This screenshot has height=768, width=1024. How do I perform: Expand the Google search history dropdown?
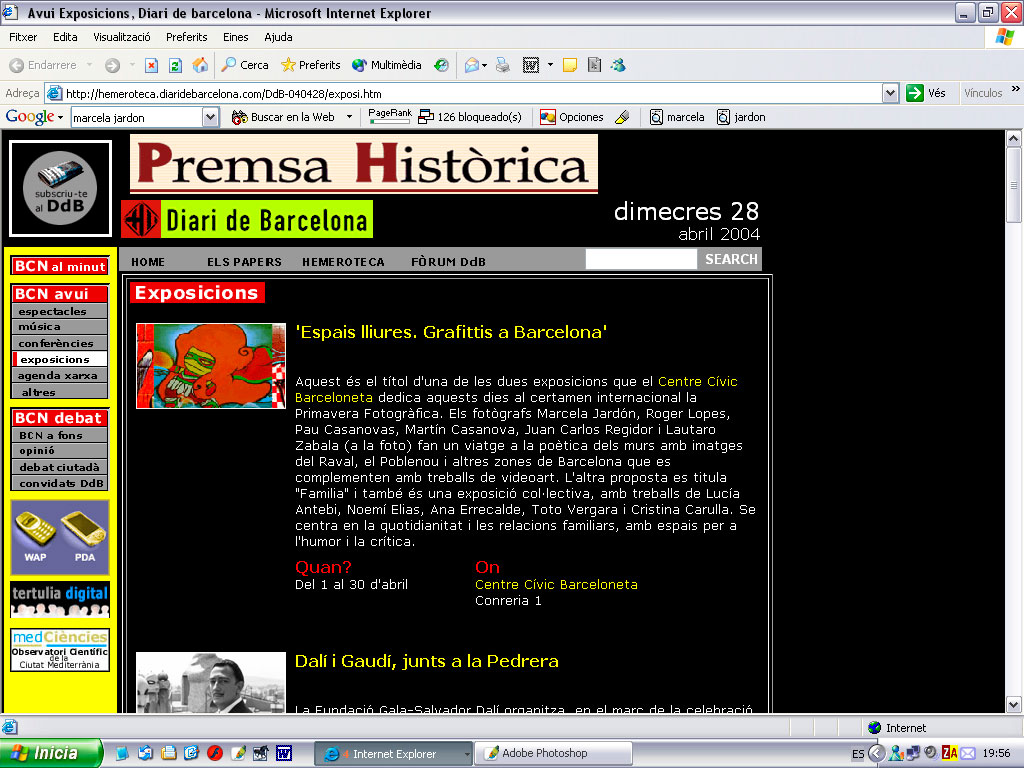pos(210,118)
